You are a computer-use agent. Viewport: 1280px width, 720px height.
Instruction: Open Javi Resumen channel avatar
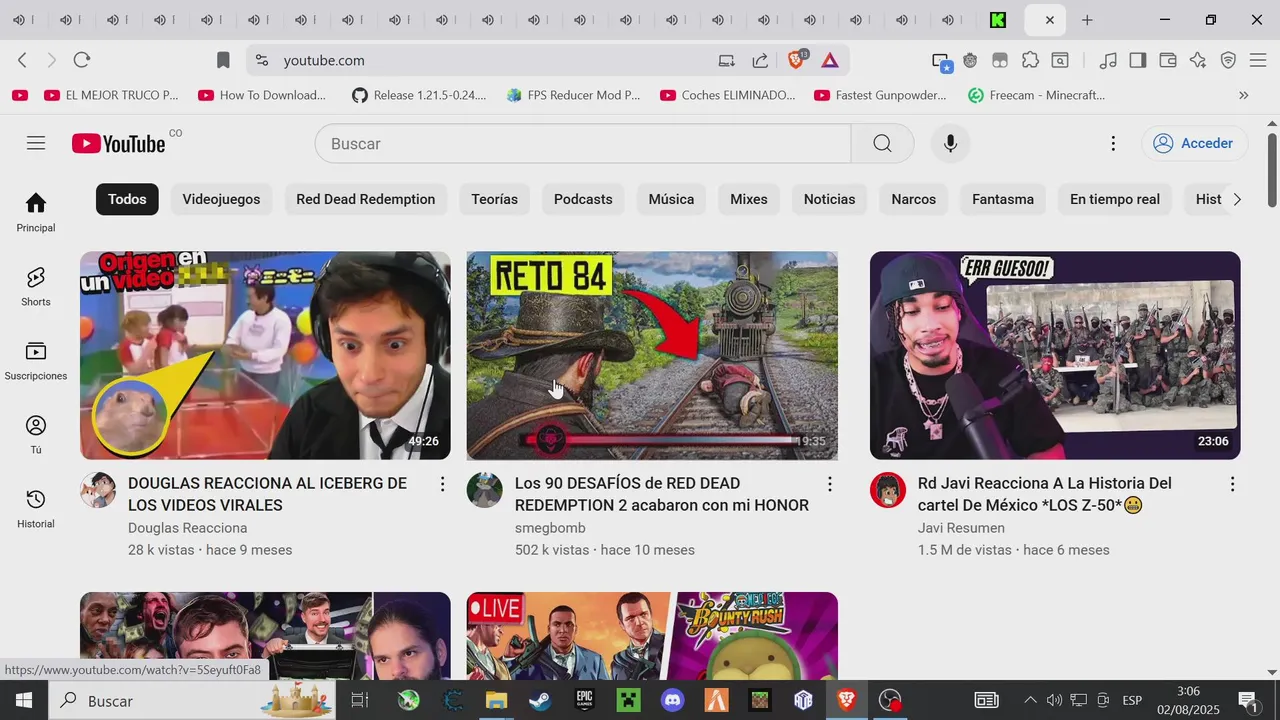888,490
